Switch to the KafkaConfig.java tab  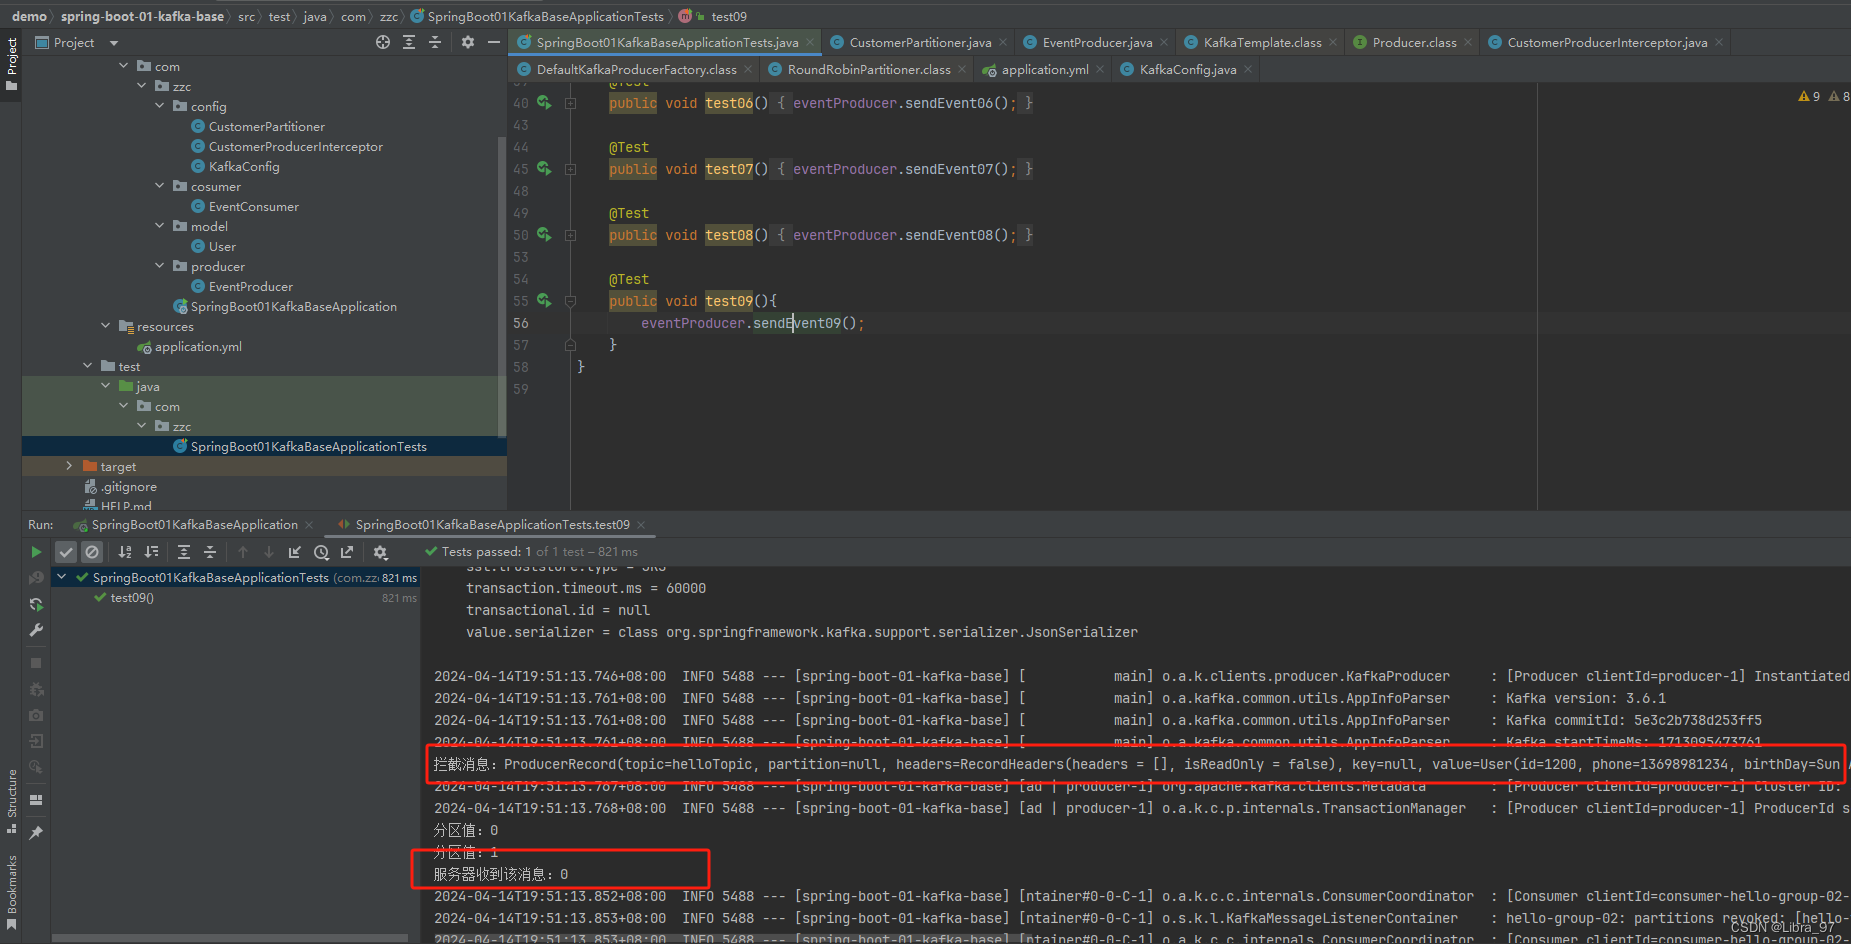point(1188,70)
